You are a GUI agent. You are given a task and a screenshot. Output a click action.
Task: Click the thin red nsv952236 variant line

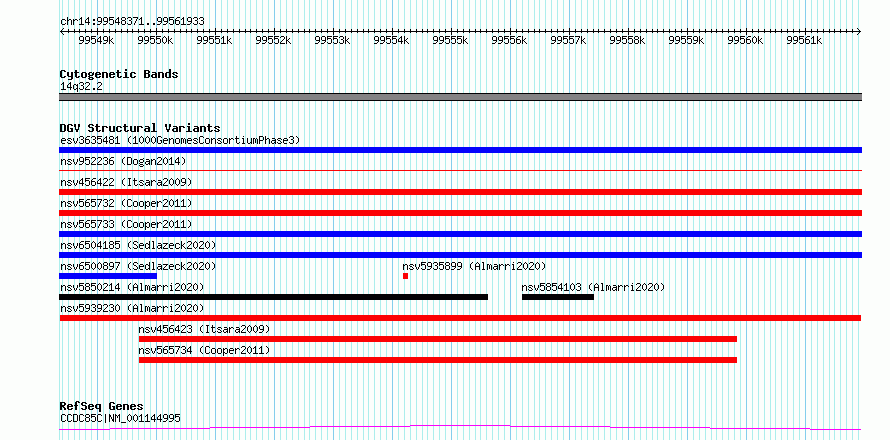pos(460,170)
